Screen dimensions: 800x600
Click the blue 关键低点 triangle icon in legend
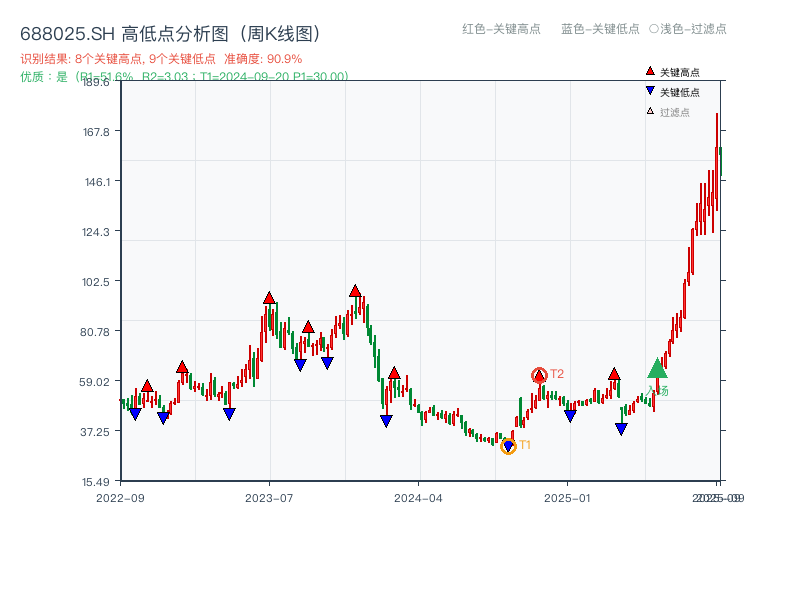pos(650,90)
